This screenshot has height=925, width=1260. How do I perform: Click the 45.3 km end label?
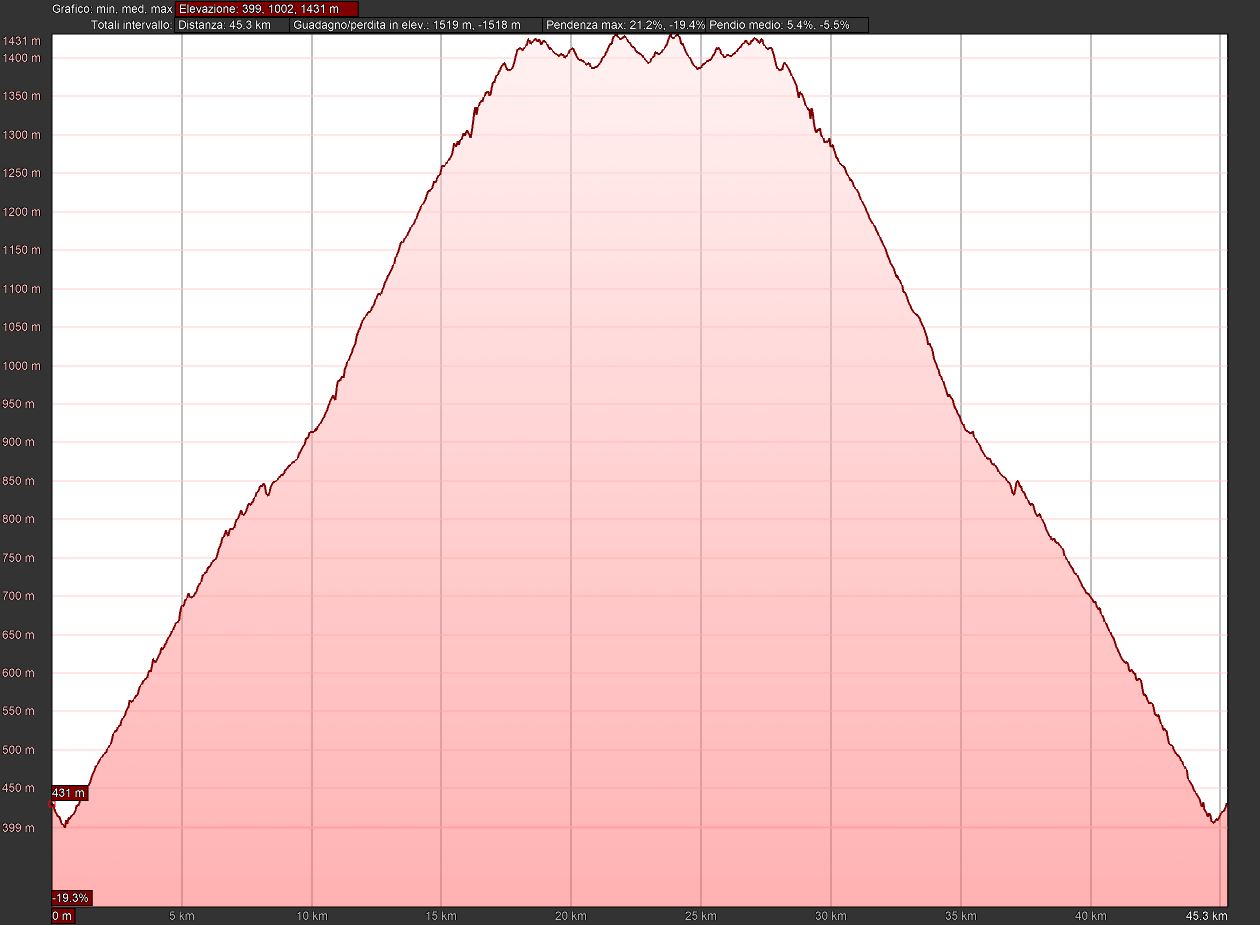click(1206, 916)
